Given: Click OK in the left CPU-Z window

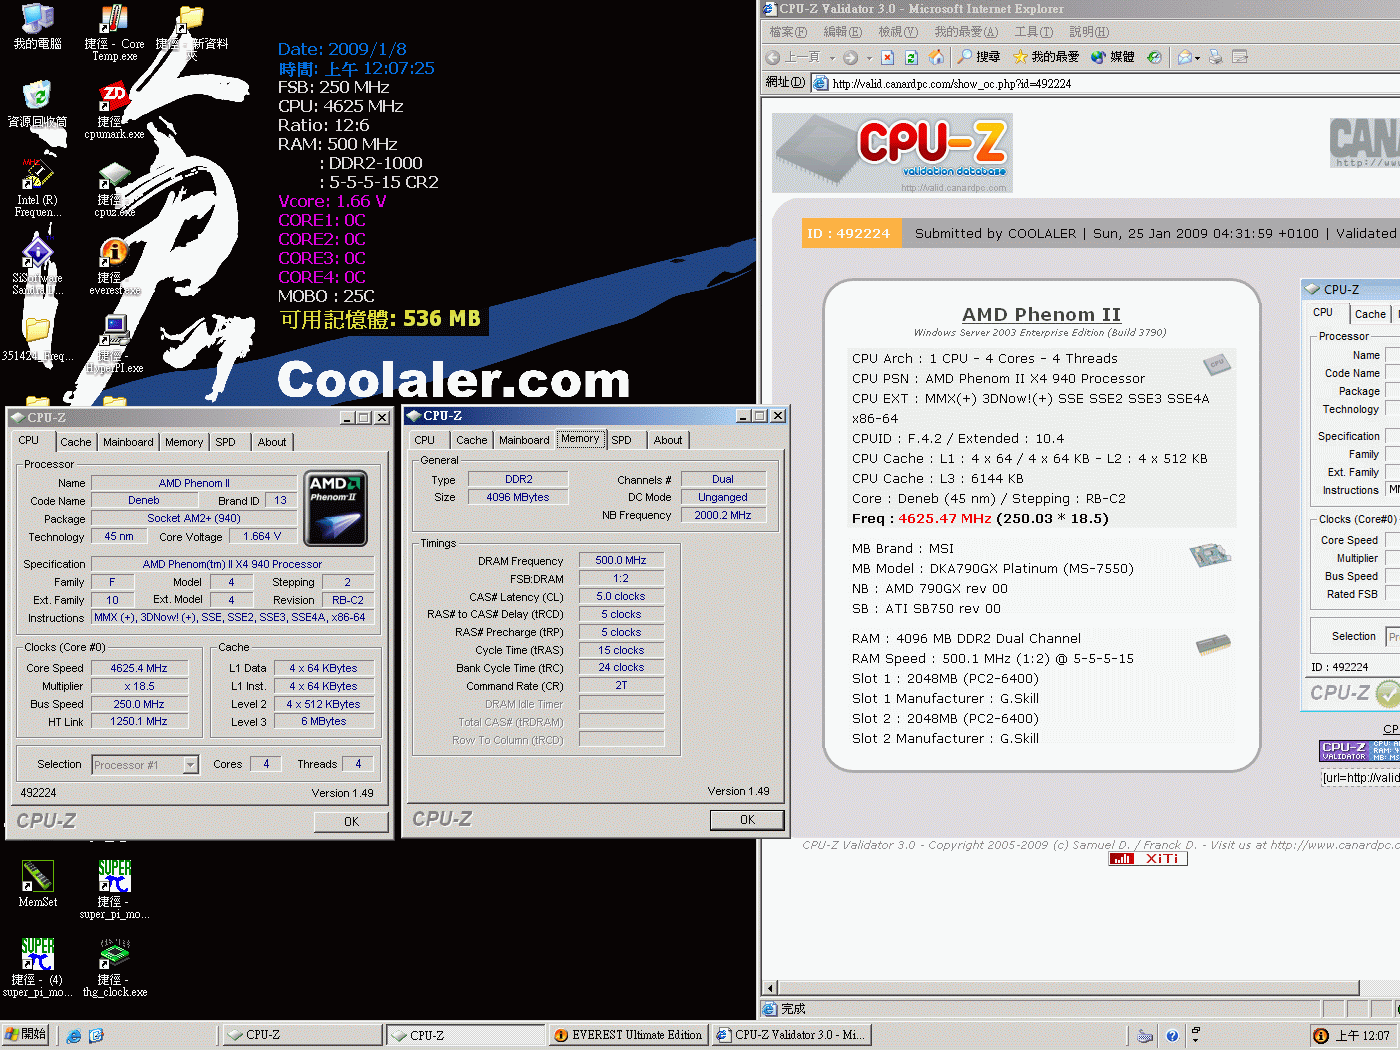Looking at the screenshot, I should (x=351, y=822).
